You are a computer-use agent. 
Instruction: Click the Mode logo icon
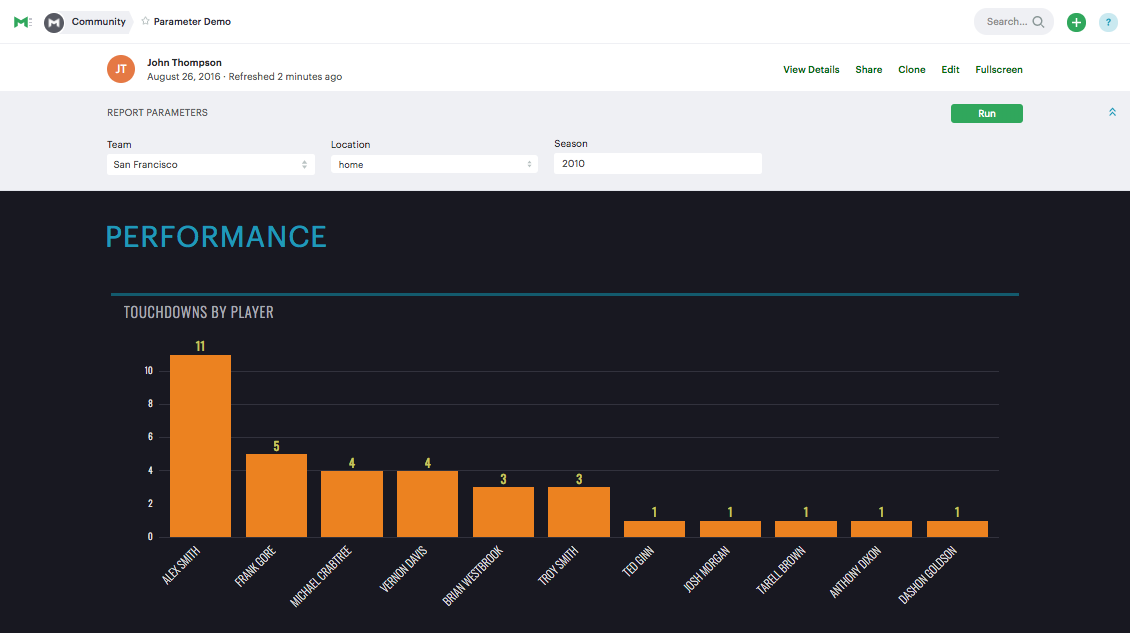tap(22, 22)
